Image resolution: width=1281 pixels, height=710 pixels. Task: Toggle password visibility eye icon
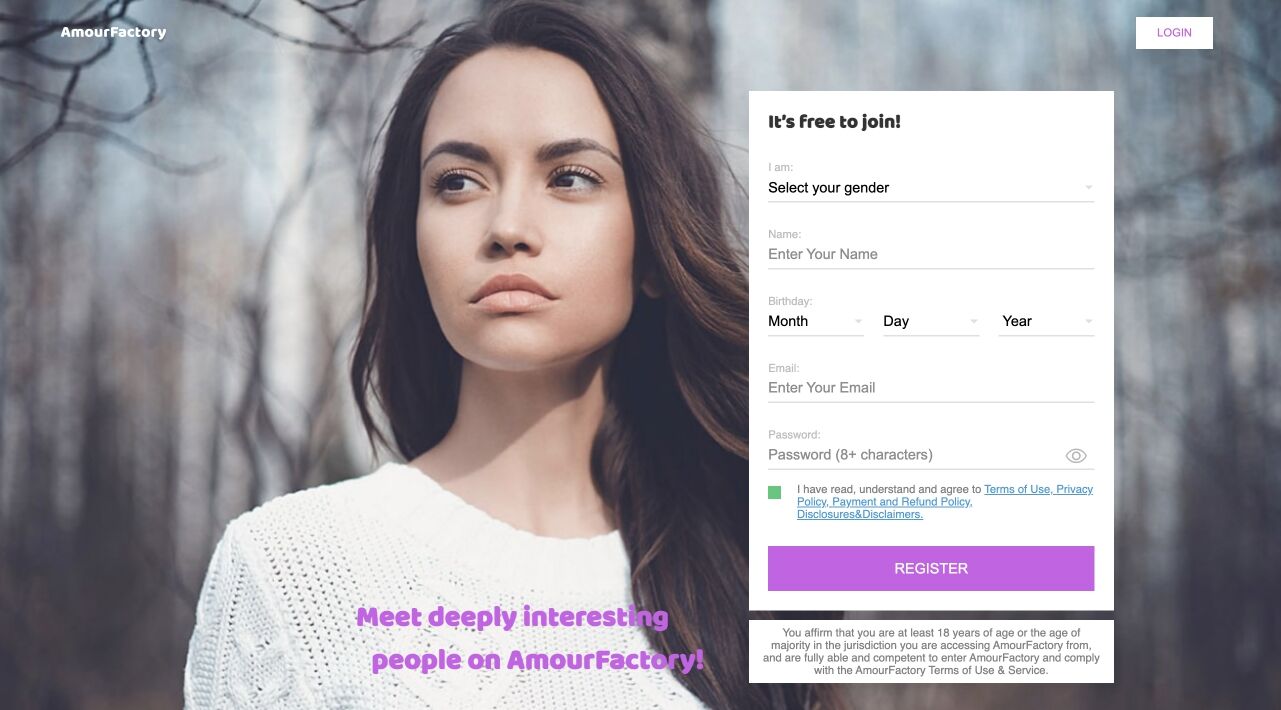(1076, 456)
